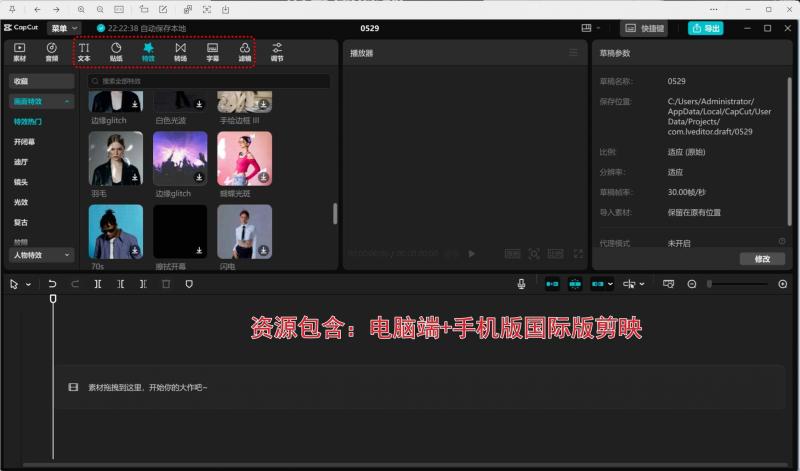Open the 字幕 captions tab
Screen dimensions: 800x471
(x=213, y=52)
